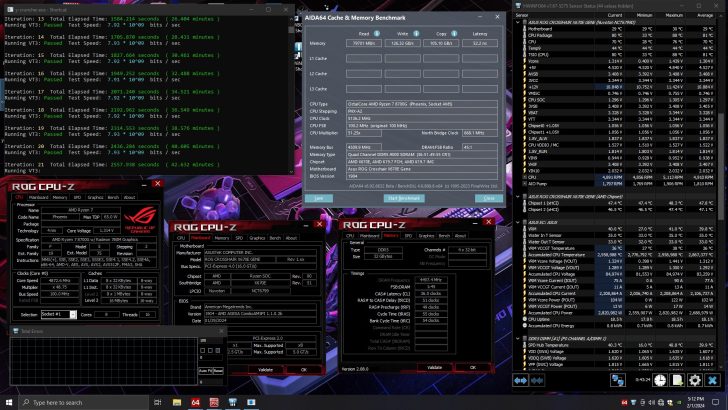The width and height of the screenshot is (728, 410).
Task: Open notification center icon
Action: click(715, 402)
